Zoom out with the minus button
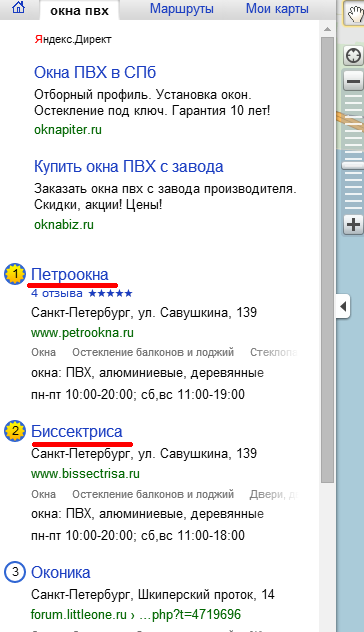 coord(354,82)
